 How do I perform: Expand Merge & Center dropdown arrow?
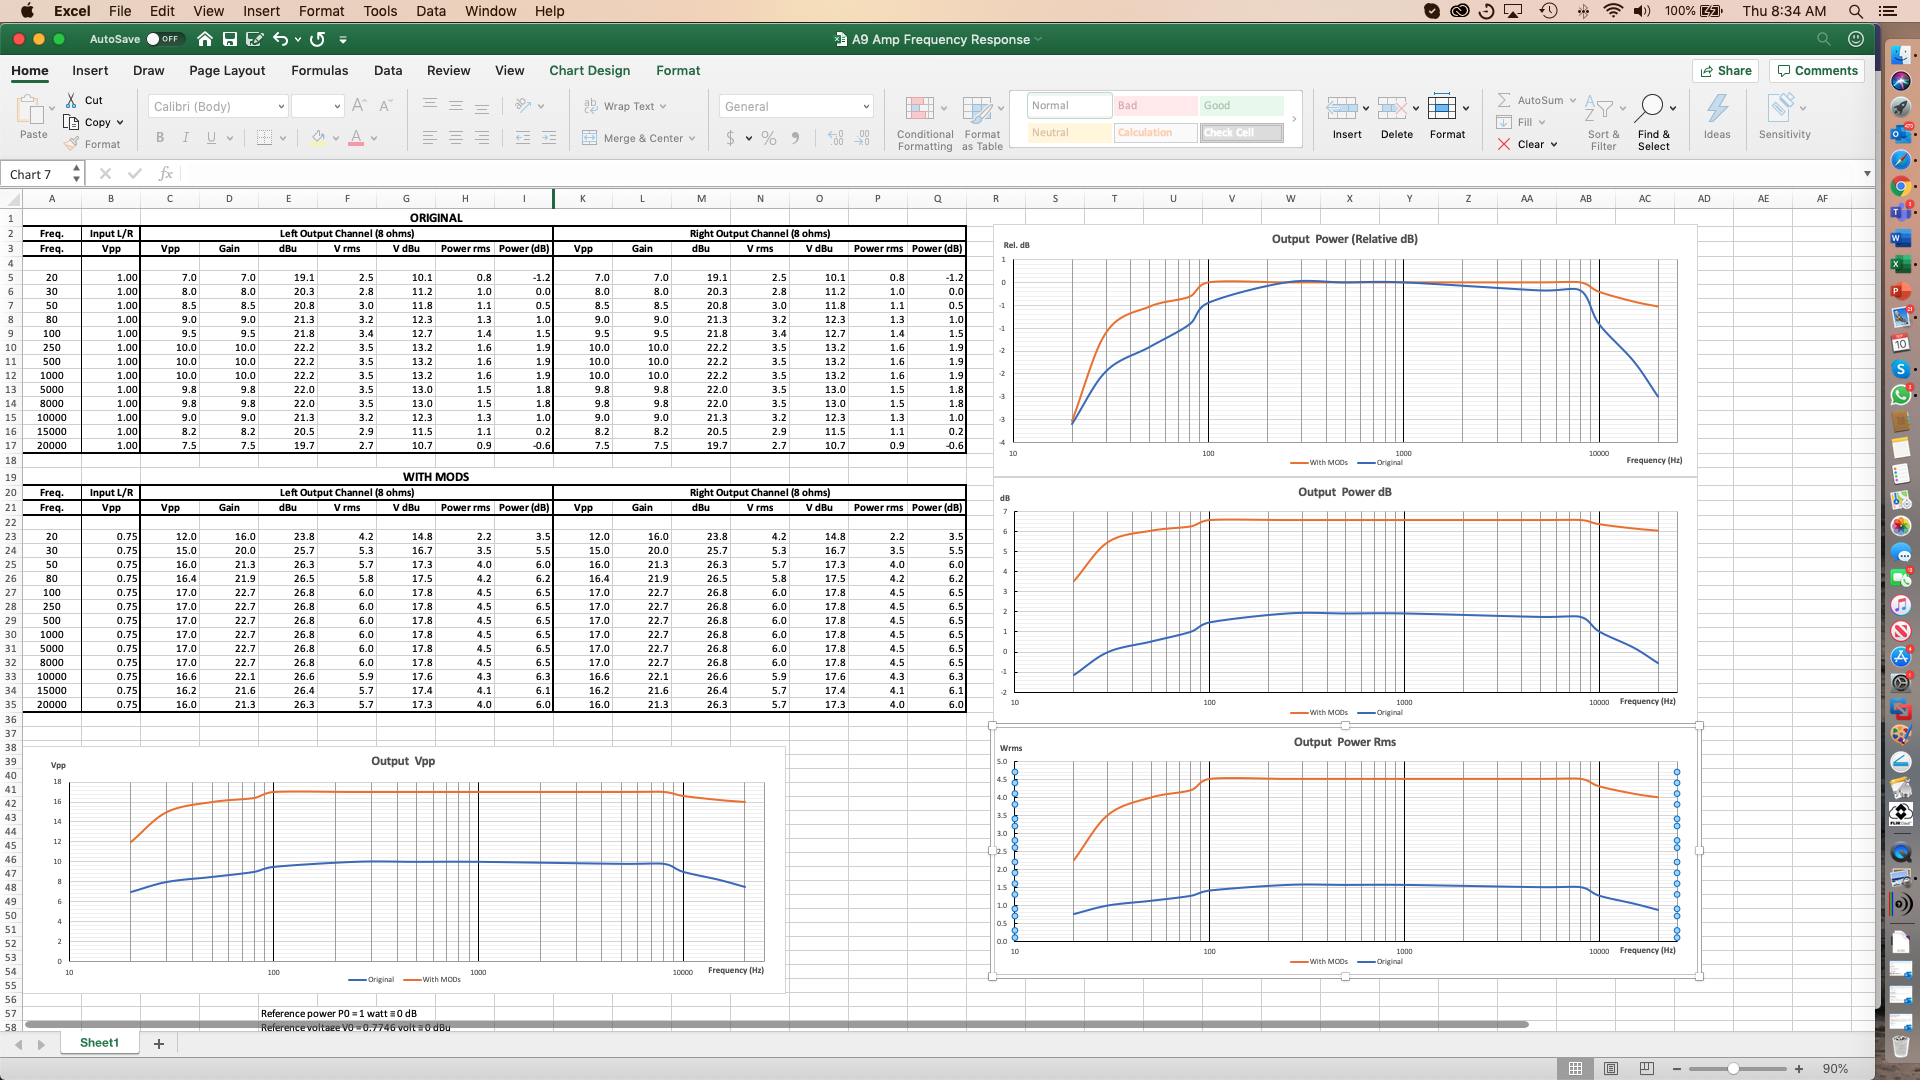[x=692, y=138]
